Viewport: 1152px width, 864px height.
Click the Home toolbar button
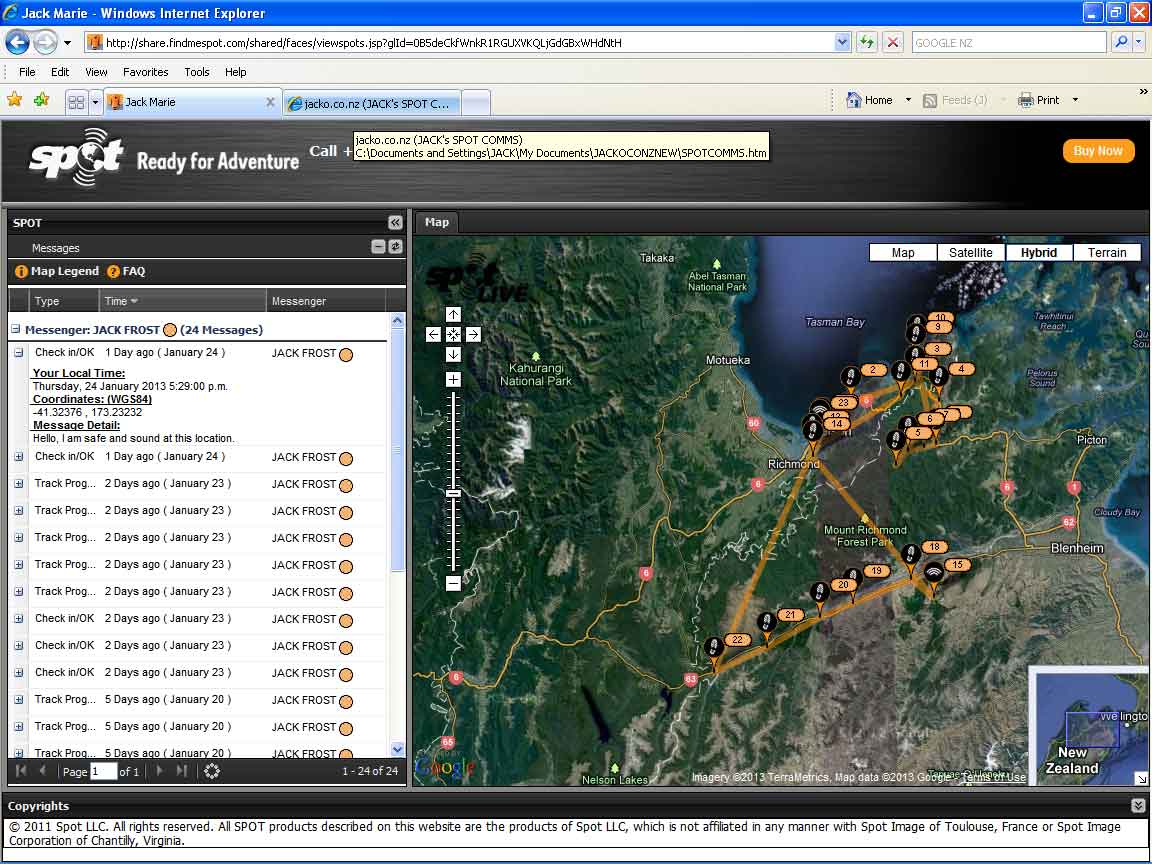pyautogui.click(x=869, y=100)
